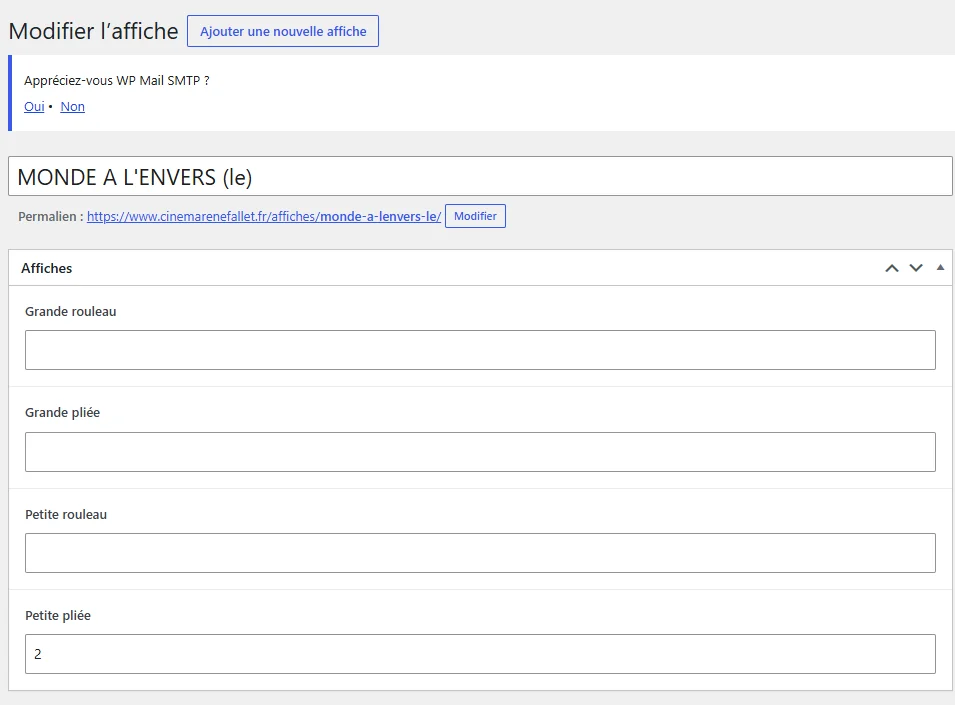Answer Non to the WP Mail SMTP notice

coord(72,107)
